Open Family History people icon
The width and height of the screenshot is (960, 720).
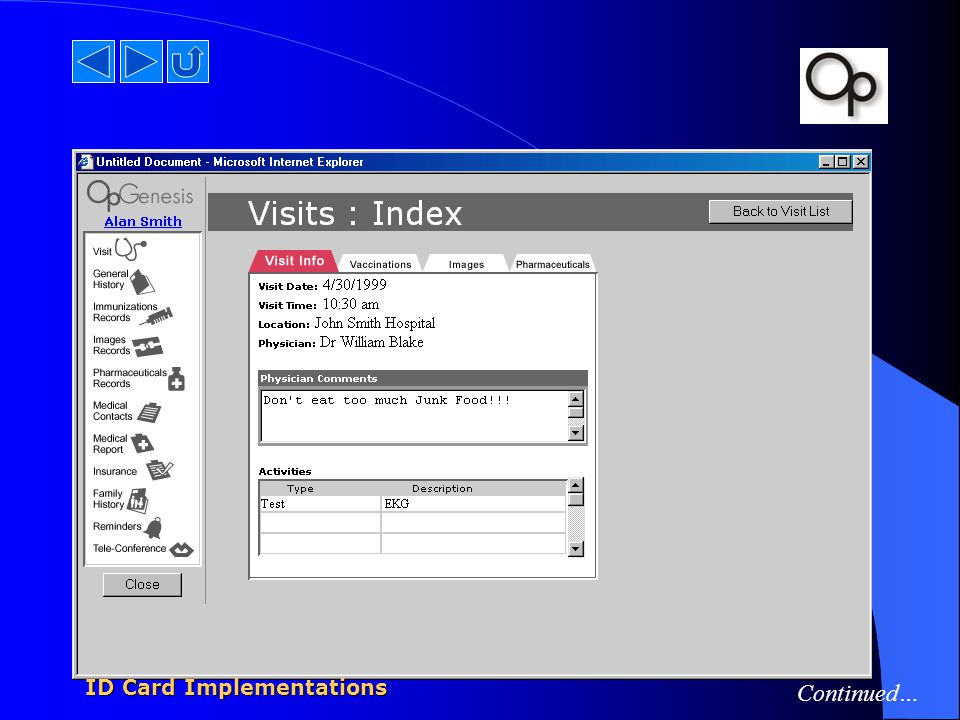coord(137,500)
